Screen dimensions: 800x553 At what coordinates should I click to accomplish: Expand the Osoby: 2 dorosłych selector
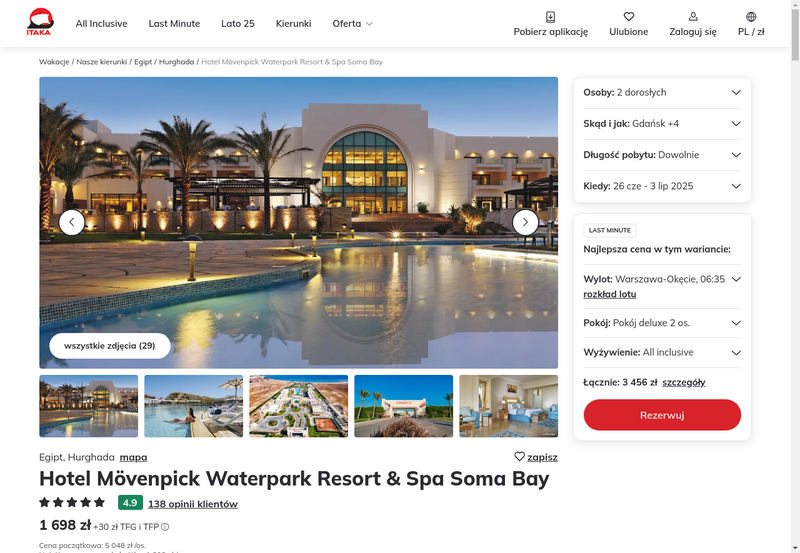pyautogui.click(x=662, y=92)
